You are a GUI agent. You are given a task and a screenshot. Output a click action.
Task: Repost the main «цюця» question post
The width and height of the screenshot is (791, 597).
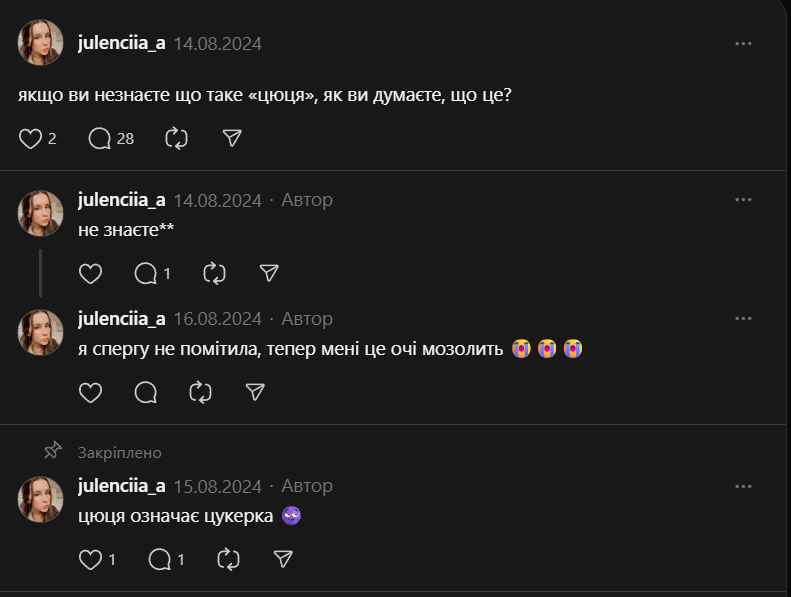[177, 138]
